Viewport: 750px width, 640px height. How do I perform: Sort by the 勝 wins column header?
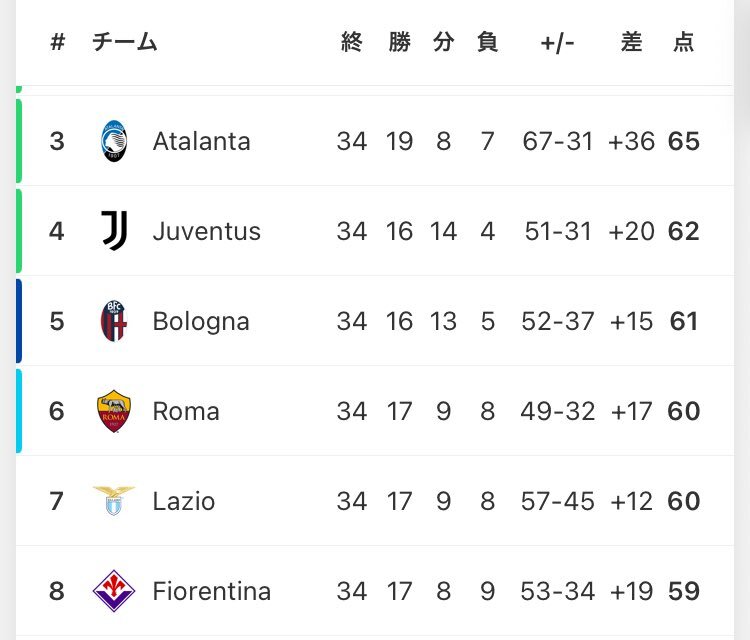coord(399,42)
